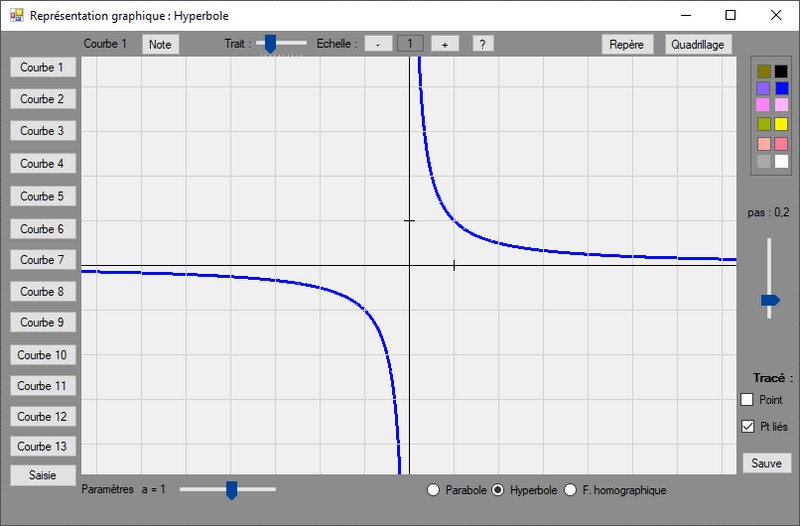Screen dimensions: 800x526
Task: Enable the Point trace checkbox
Action: [747, 400]
